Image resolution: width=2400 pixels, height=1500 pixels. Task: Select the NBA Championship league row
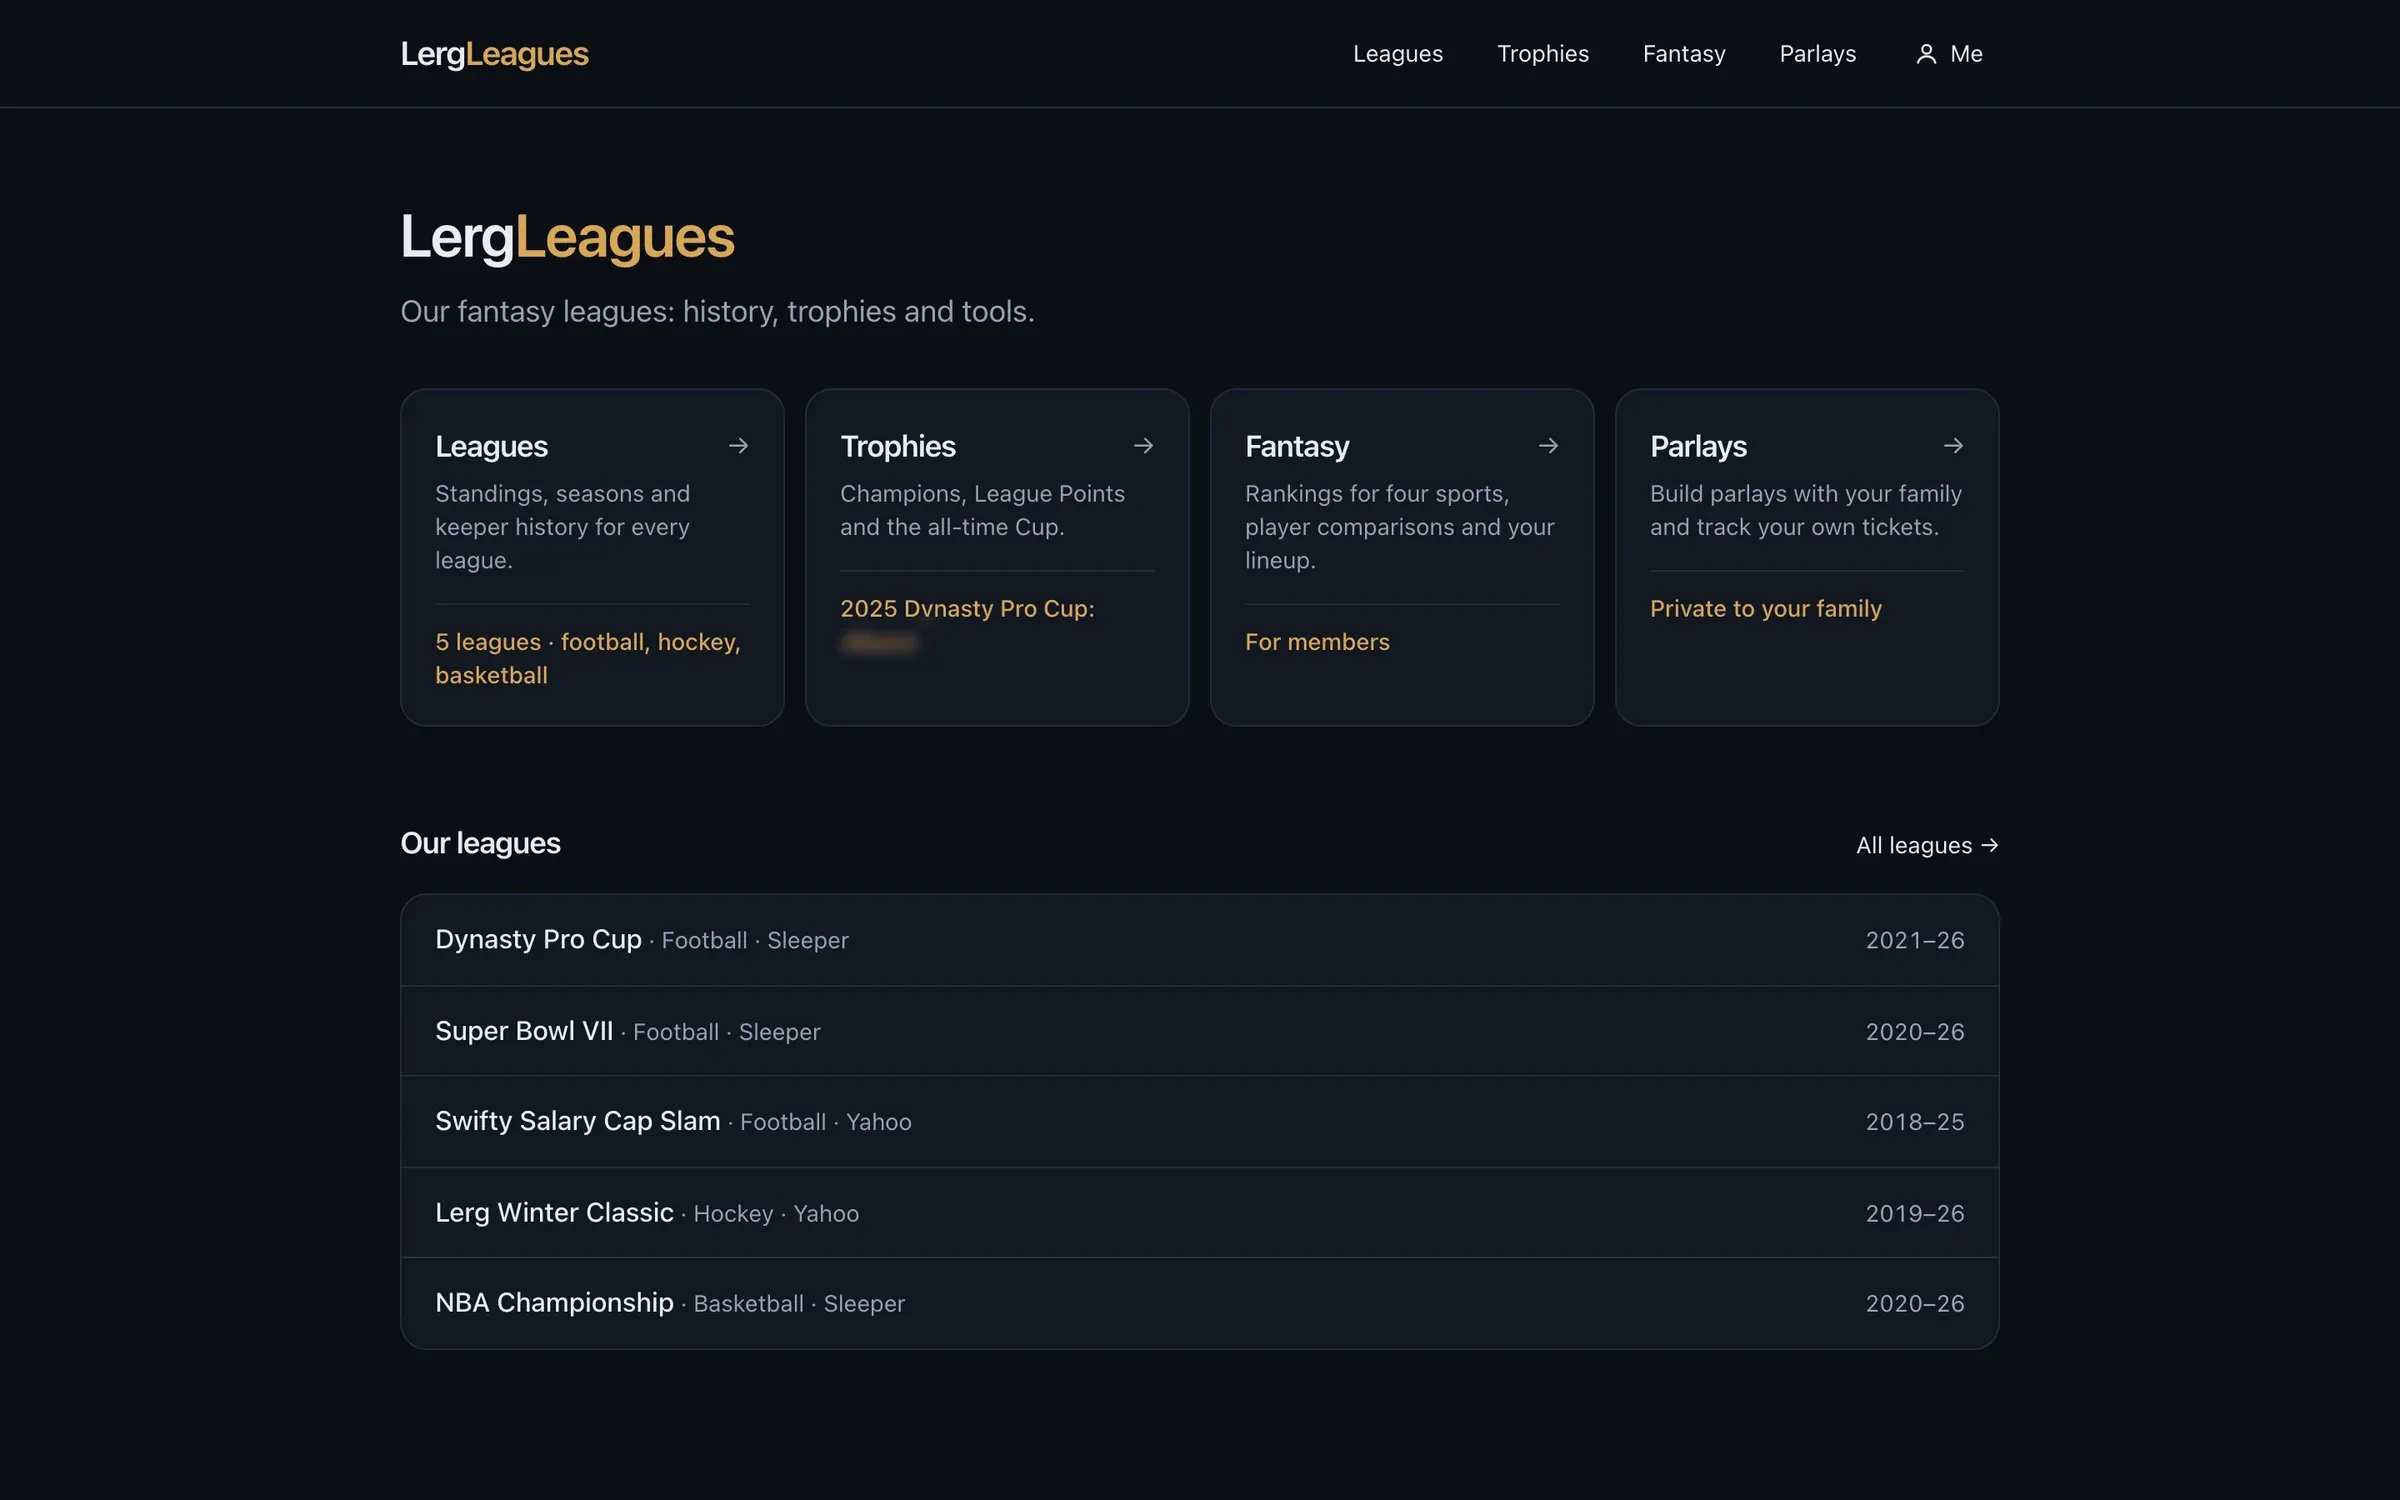pyautogui.click(x=1199, y=1303)
